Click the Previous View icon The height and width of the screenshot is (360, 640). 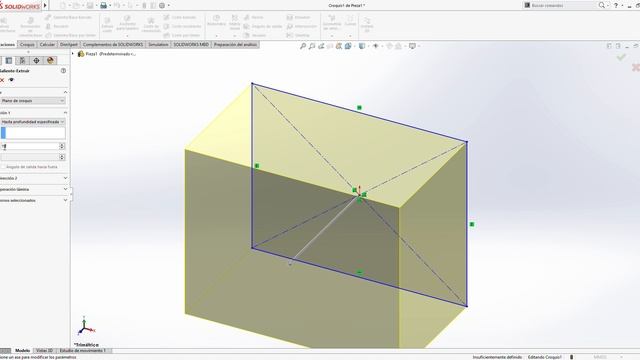(x=321, y=46)
